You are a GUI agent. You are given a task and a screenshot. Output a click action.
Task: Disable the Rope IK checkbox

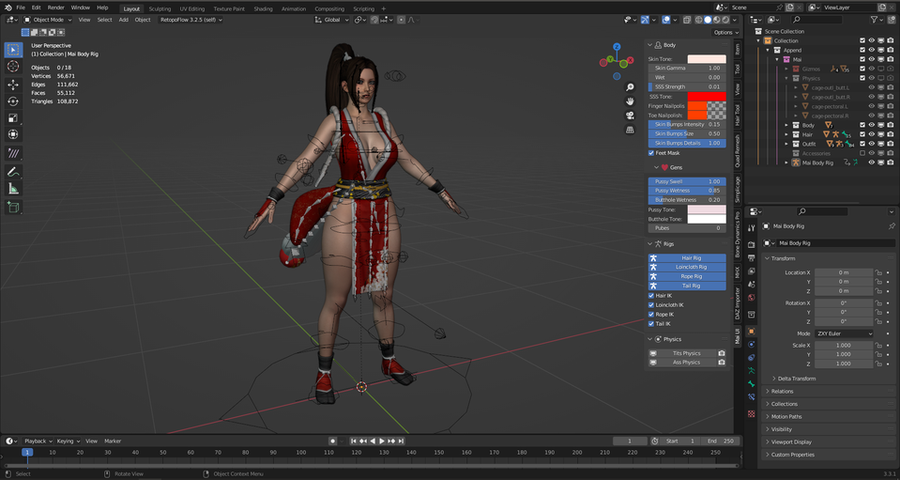click(651, 315)
